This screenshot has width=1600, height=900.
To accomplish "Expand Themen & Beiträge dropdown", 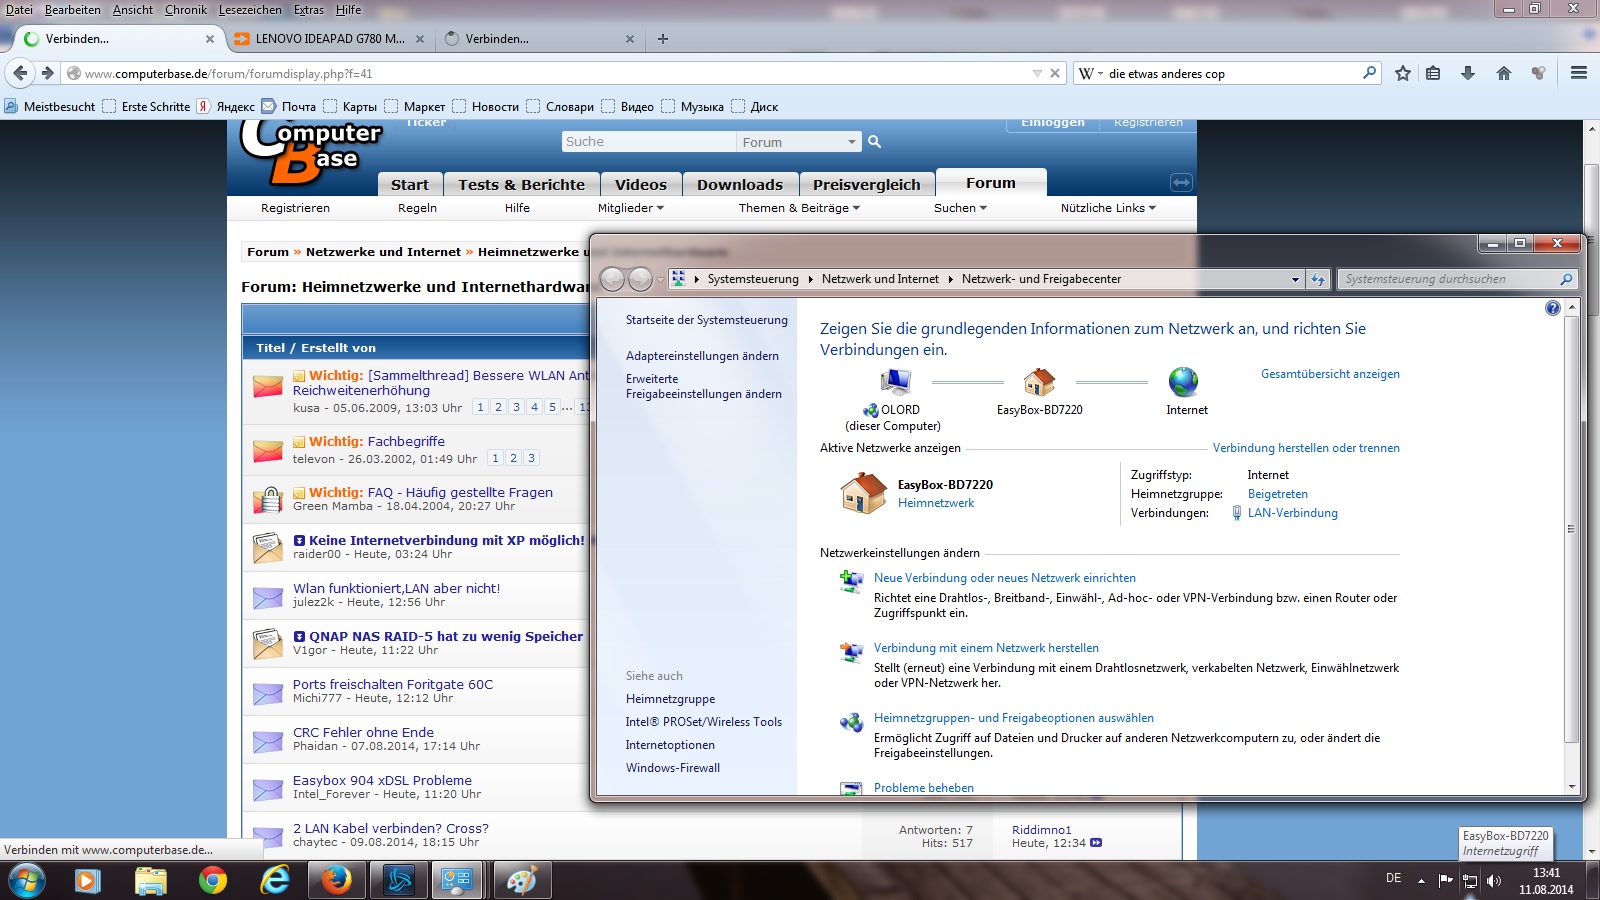I will tap(799, 208).
